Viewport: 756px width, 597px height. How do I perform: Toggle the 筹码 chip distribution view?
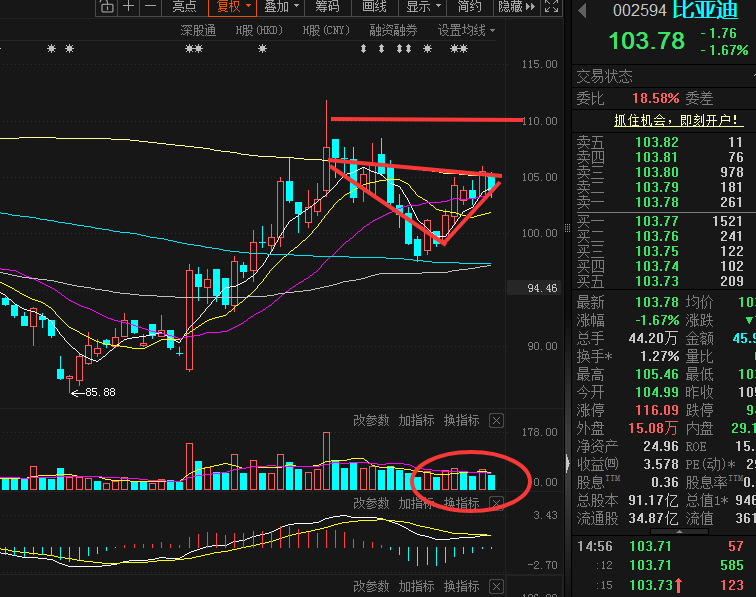tap(327, 7)
